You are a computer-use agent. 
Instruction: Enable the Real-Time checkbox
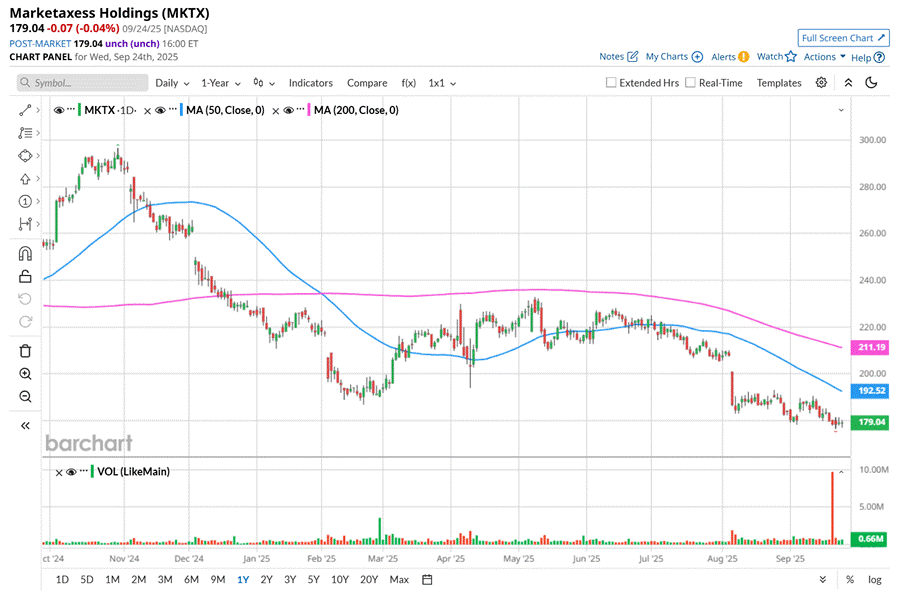(690, 82)
